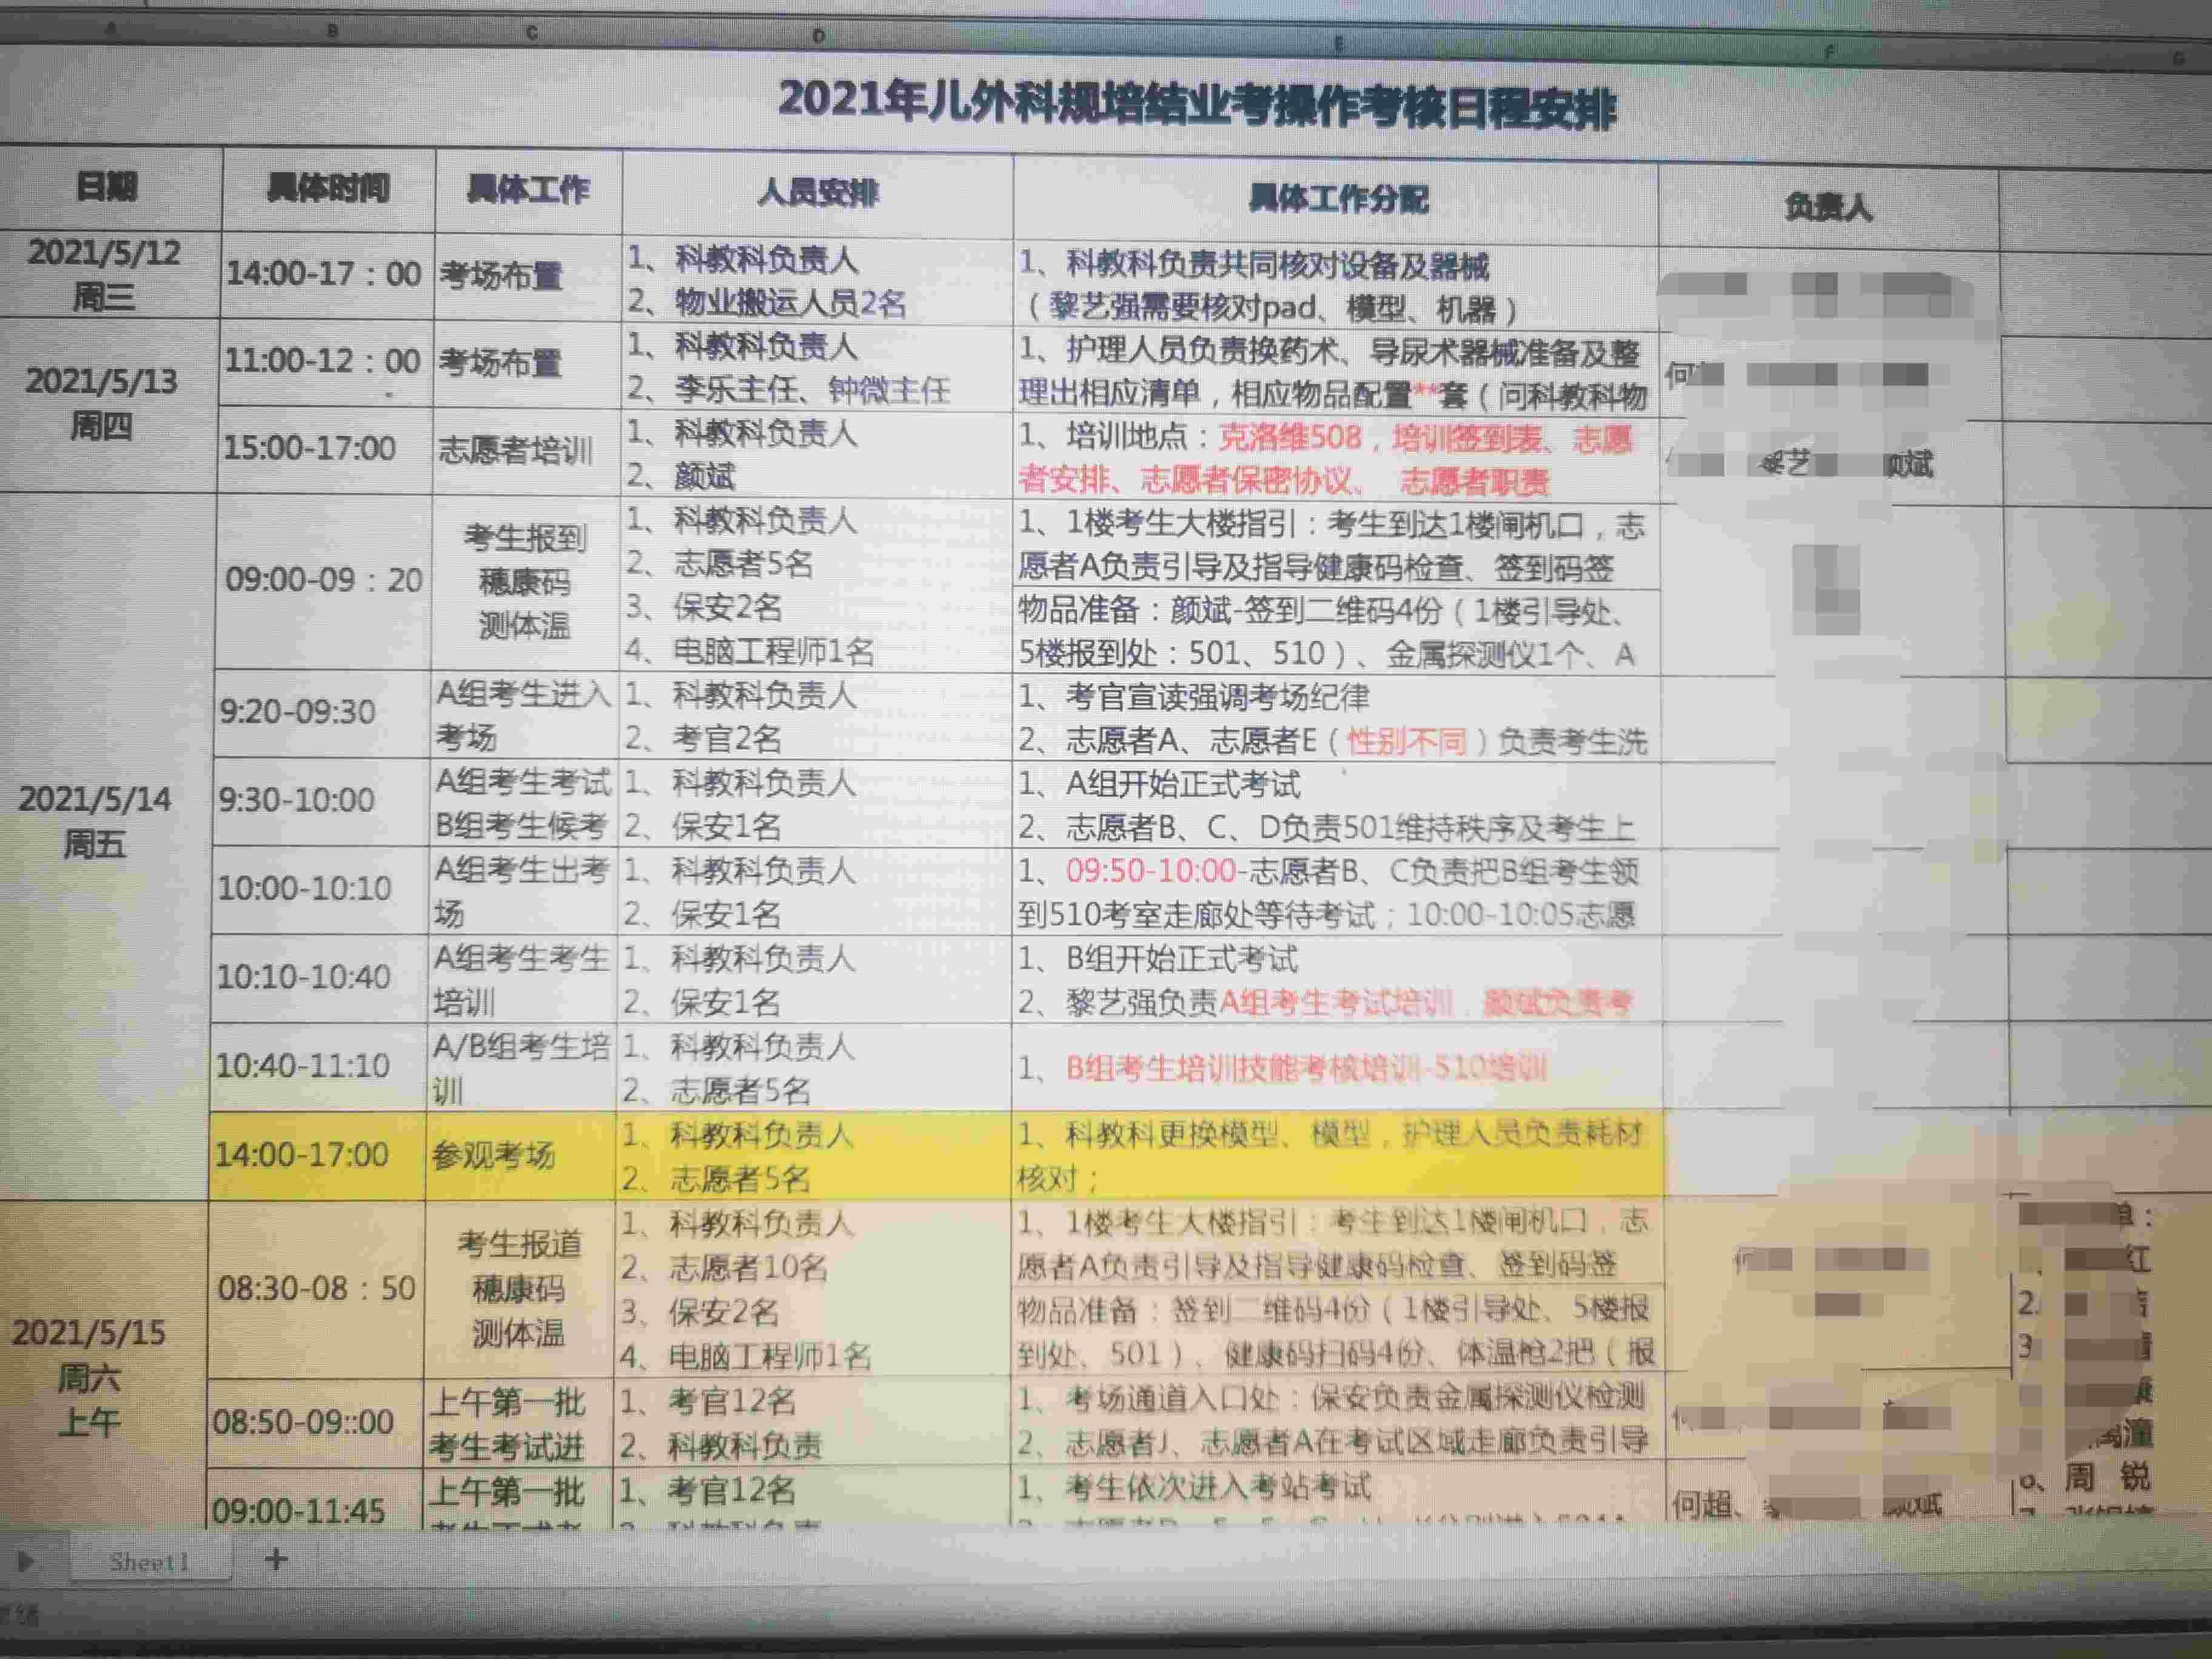Select the 具体时间 header cell
This screenshot has height=1659, width=2212.
328,189
